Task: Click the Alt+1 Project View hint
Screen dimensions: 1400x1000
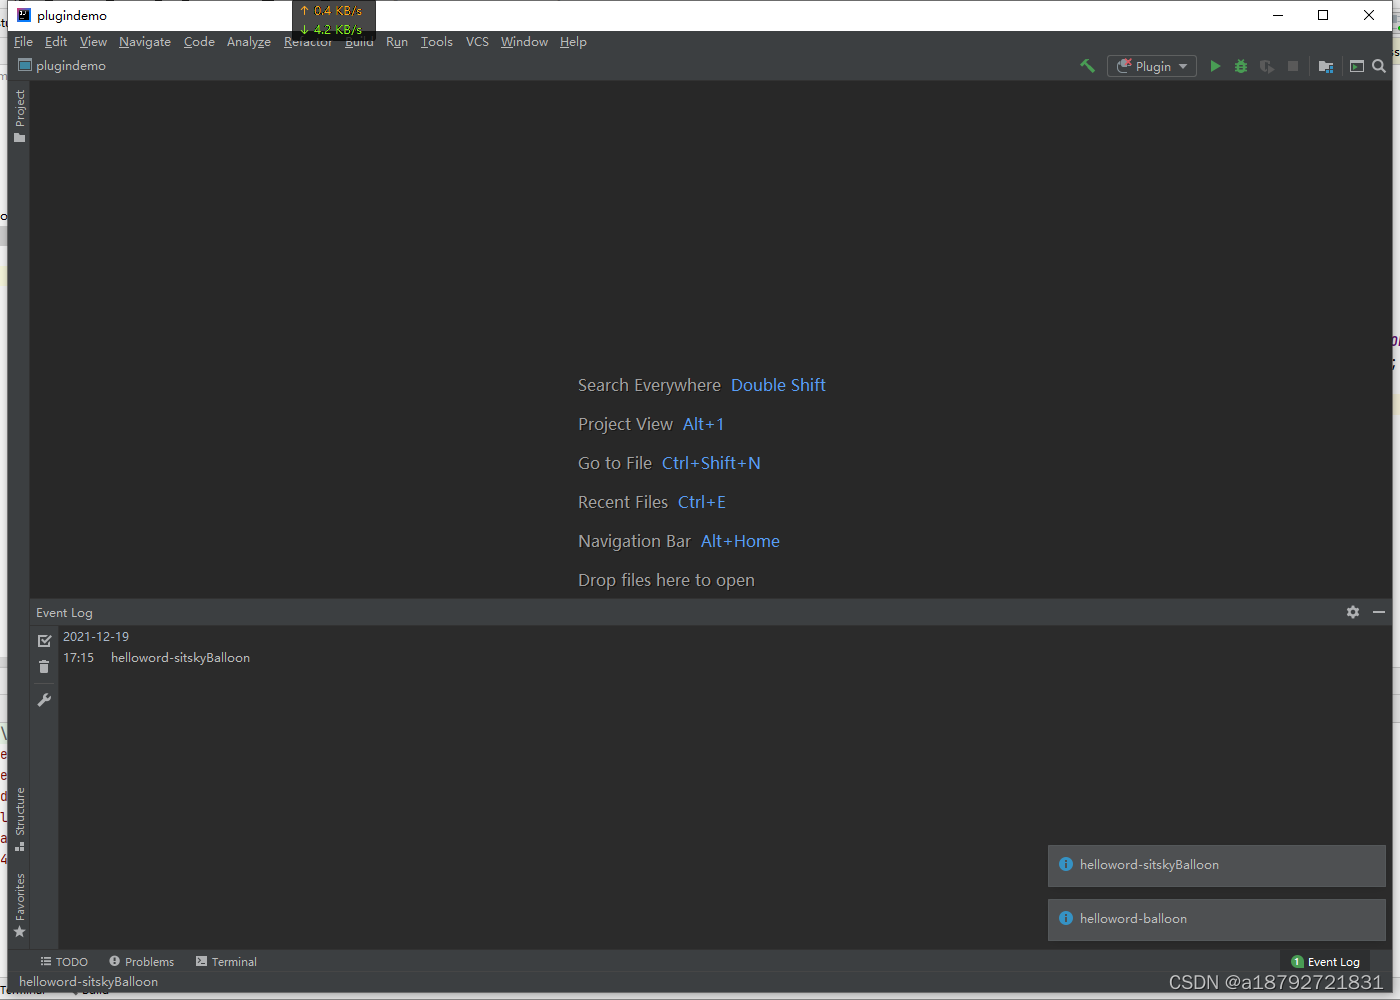Action: coord(703,424)
